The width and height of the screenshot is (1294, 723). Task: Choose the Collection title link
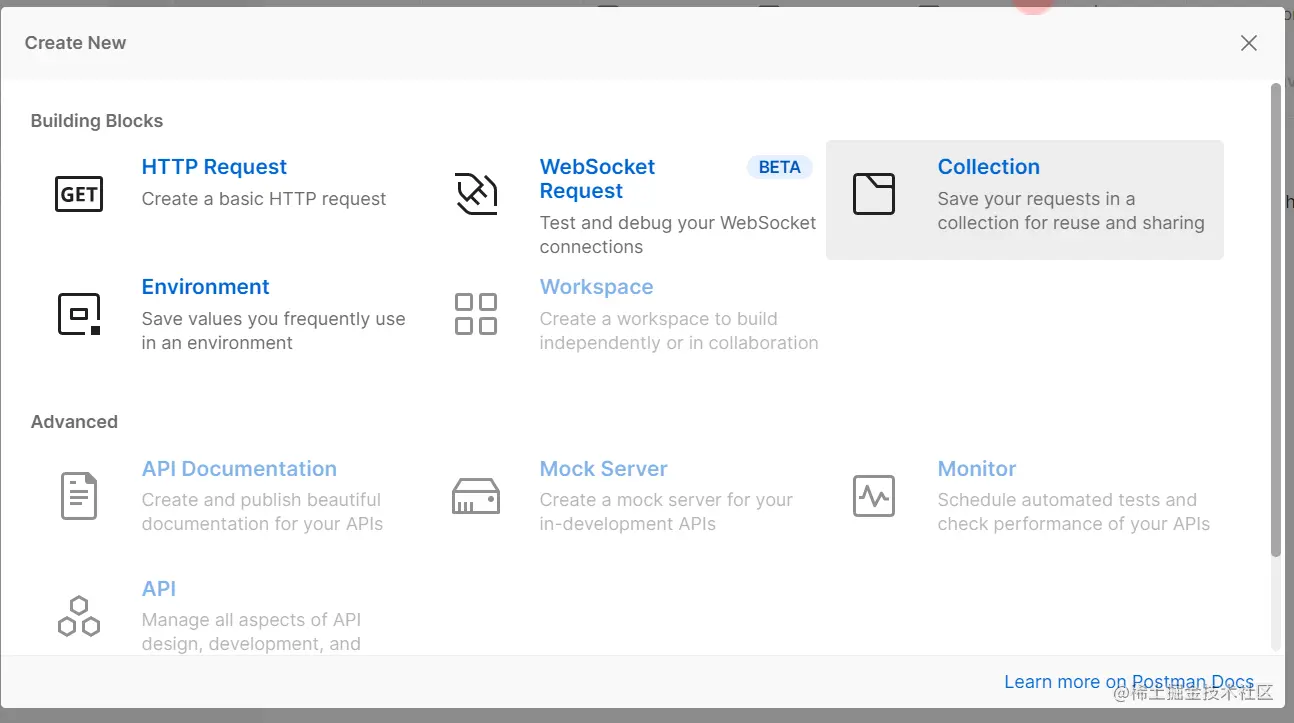(x=988, y=167)
